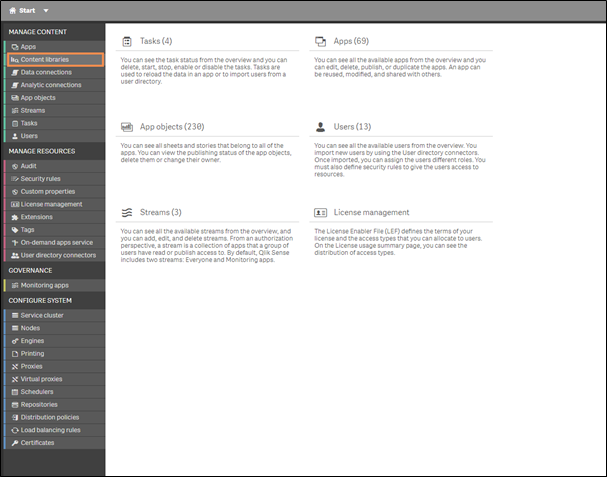
Task: Open License management in sidebar
Action: click(55, 204)
